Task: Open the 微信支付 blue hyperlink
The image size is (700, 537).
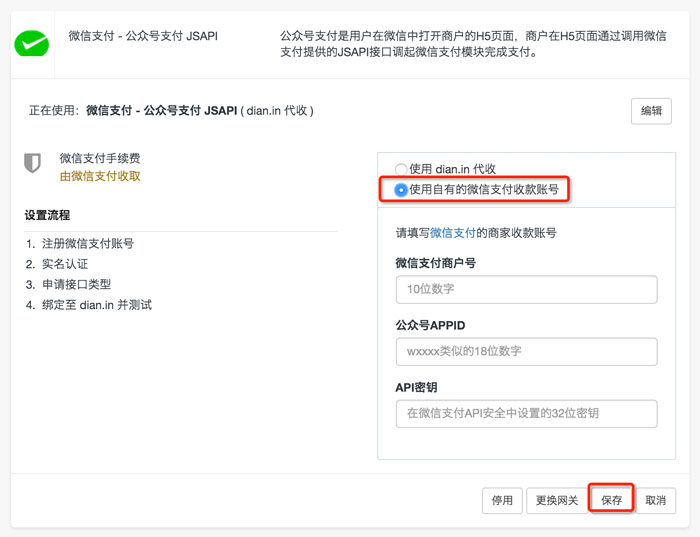Action: click(452, 233)
